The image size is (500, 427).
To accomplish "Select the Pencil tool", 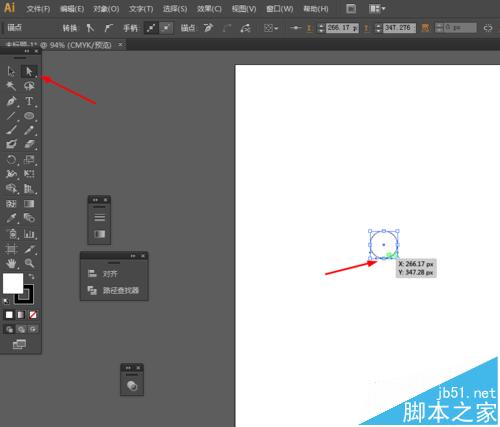I will [29, 130].
